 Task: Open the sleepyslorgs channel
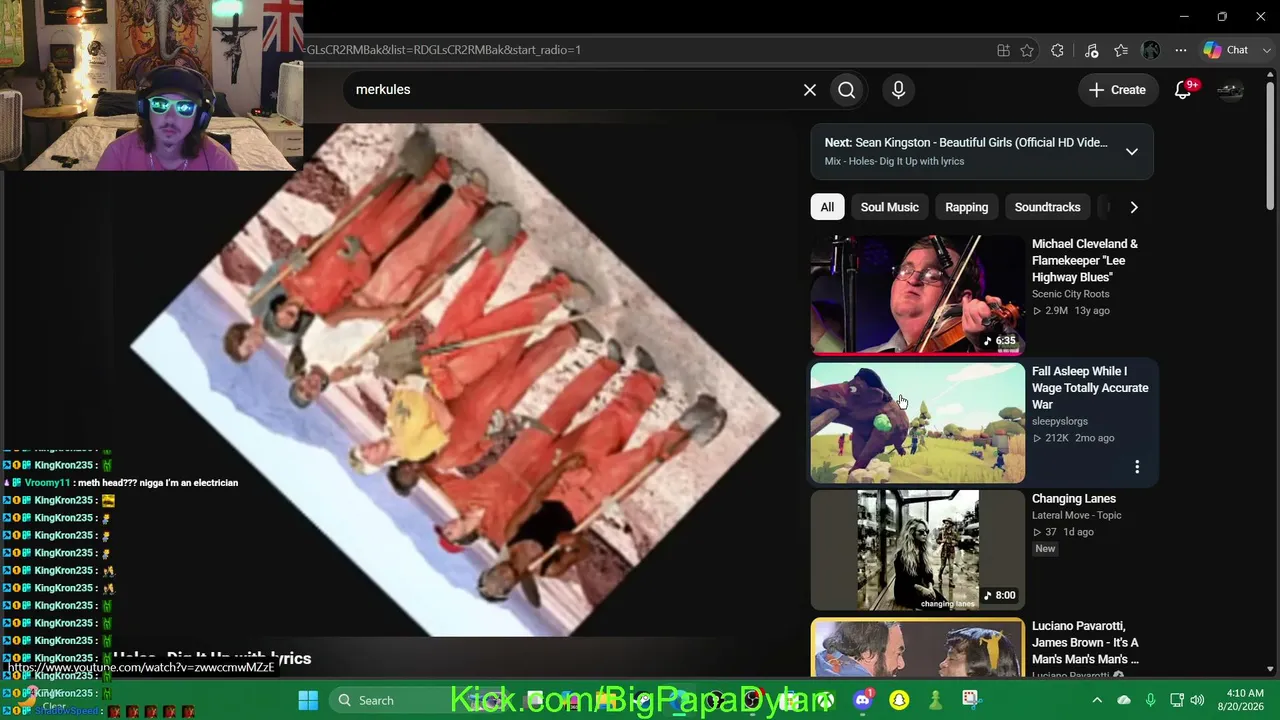[1060, 421]
